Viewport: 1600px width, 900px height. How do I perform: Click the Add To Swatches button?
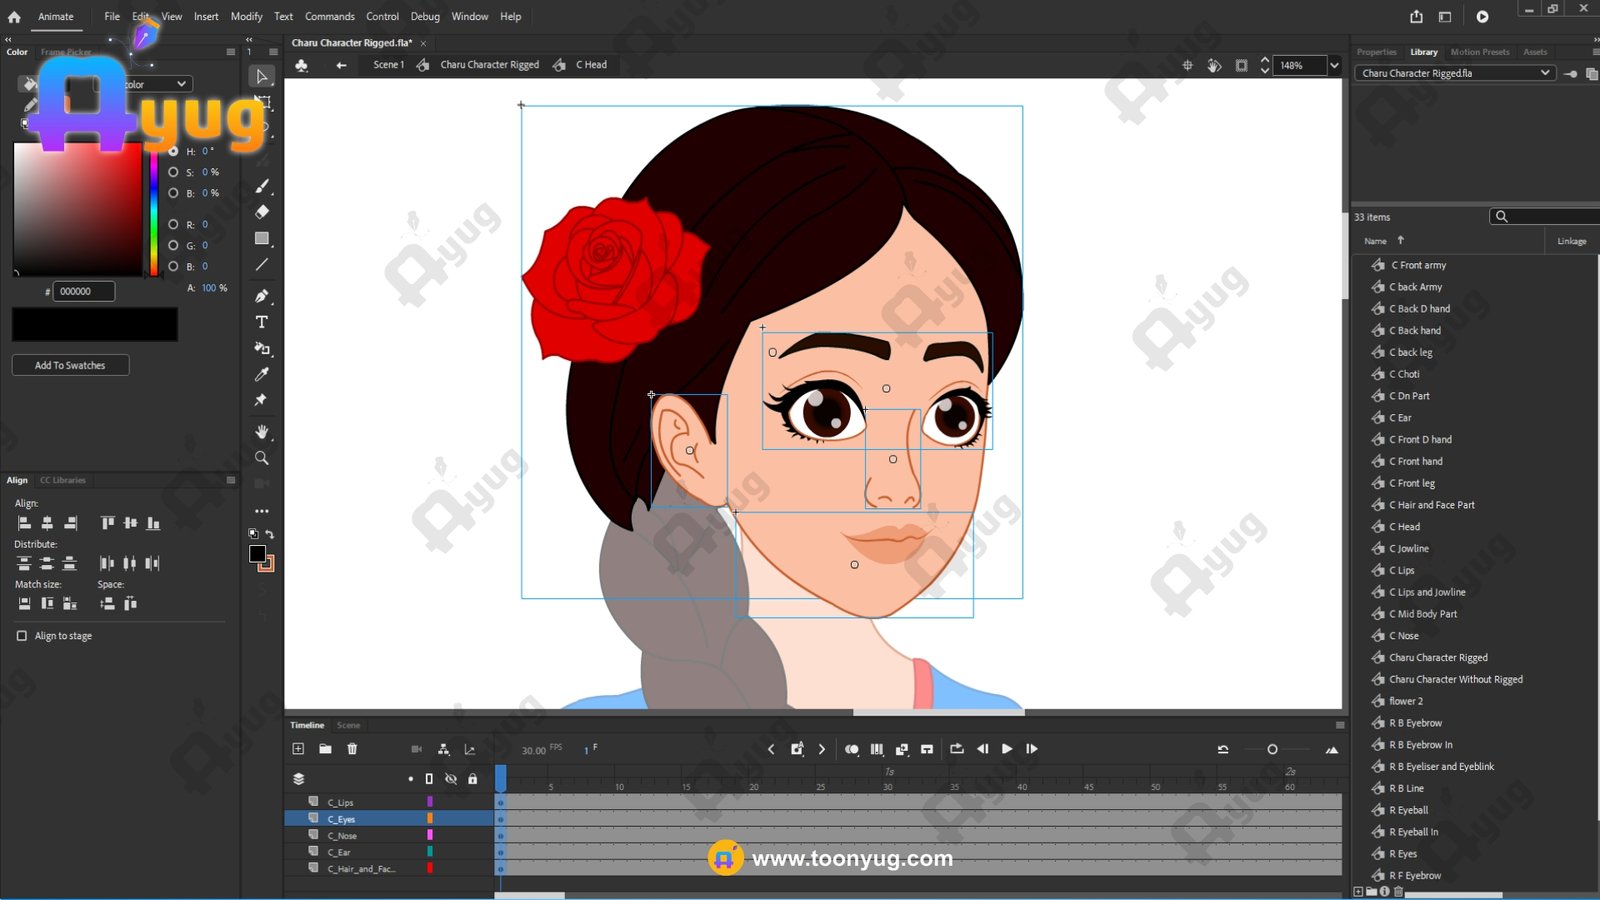click(70, 365)
